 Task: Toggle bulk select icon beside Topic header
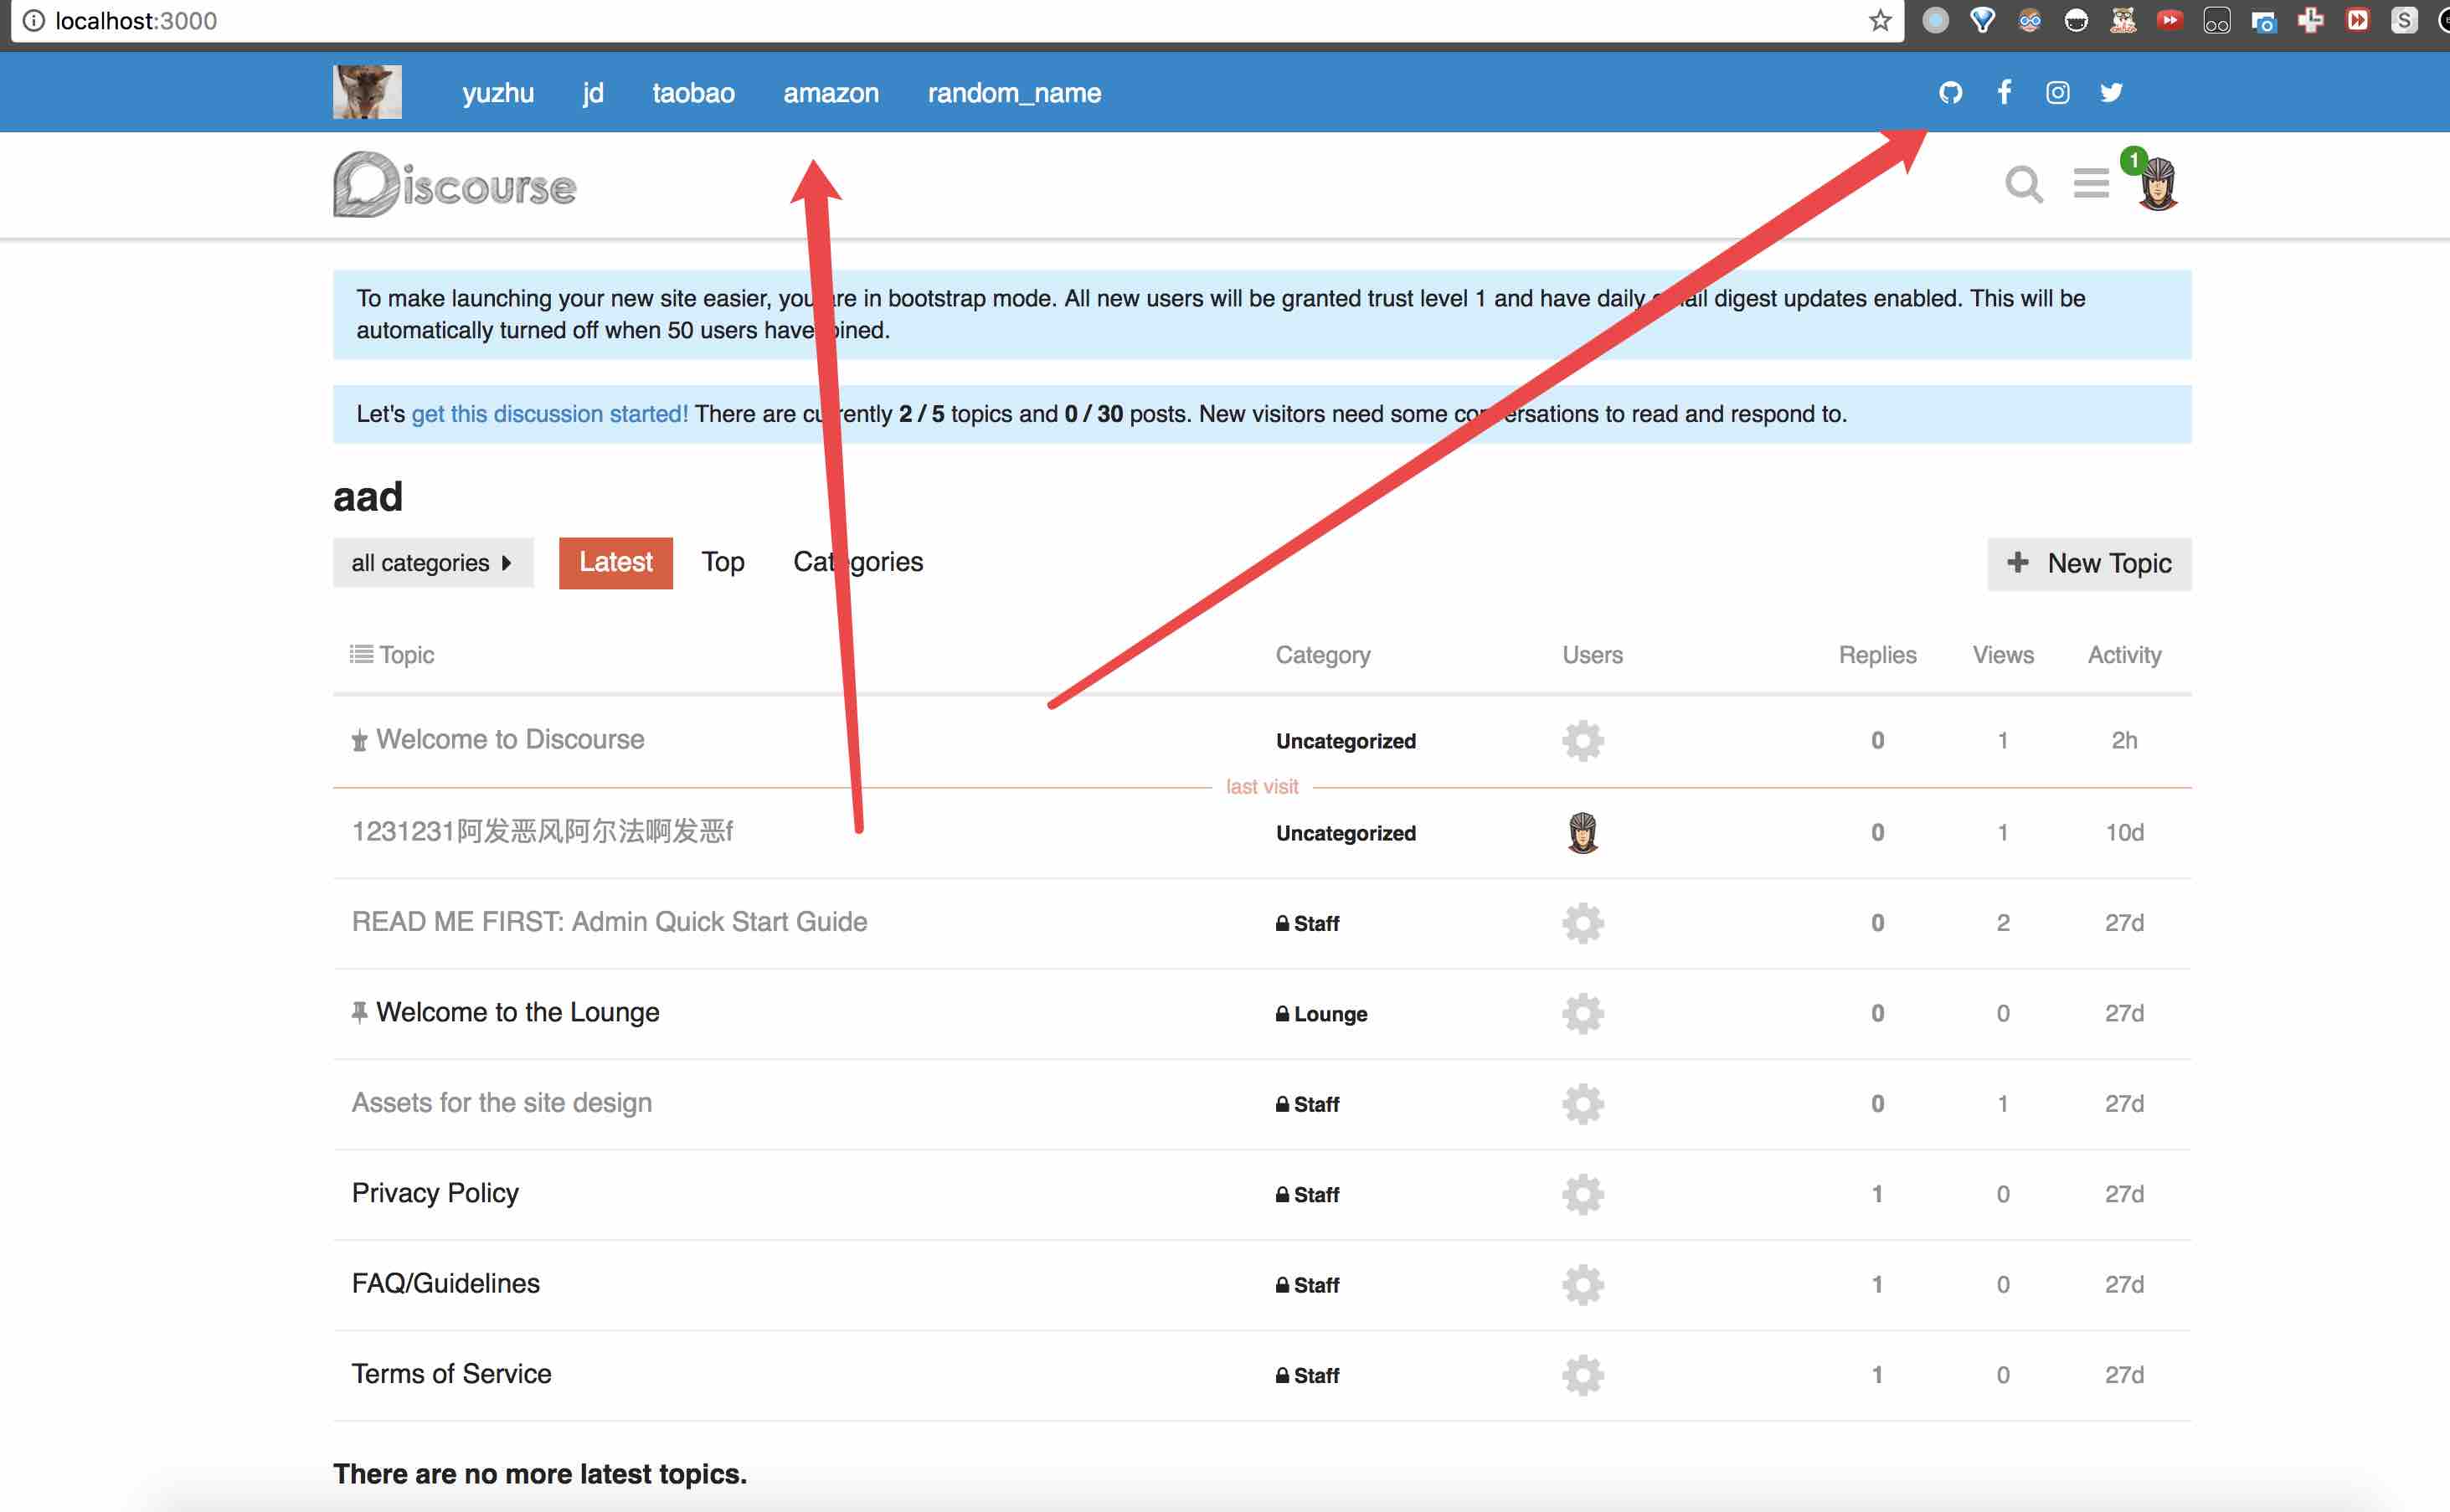(x=361, y=654)
